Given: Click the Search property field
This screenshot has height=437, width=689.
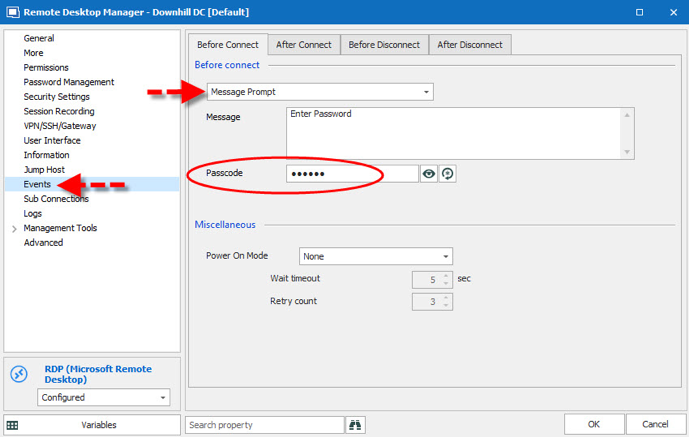Looking at the screenshot, I should pos(263,425).
